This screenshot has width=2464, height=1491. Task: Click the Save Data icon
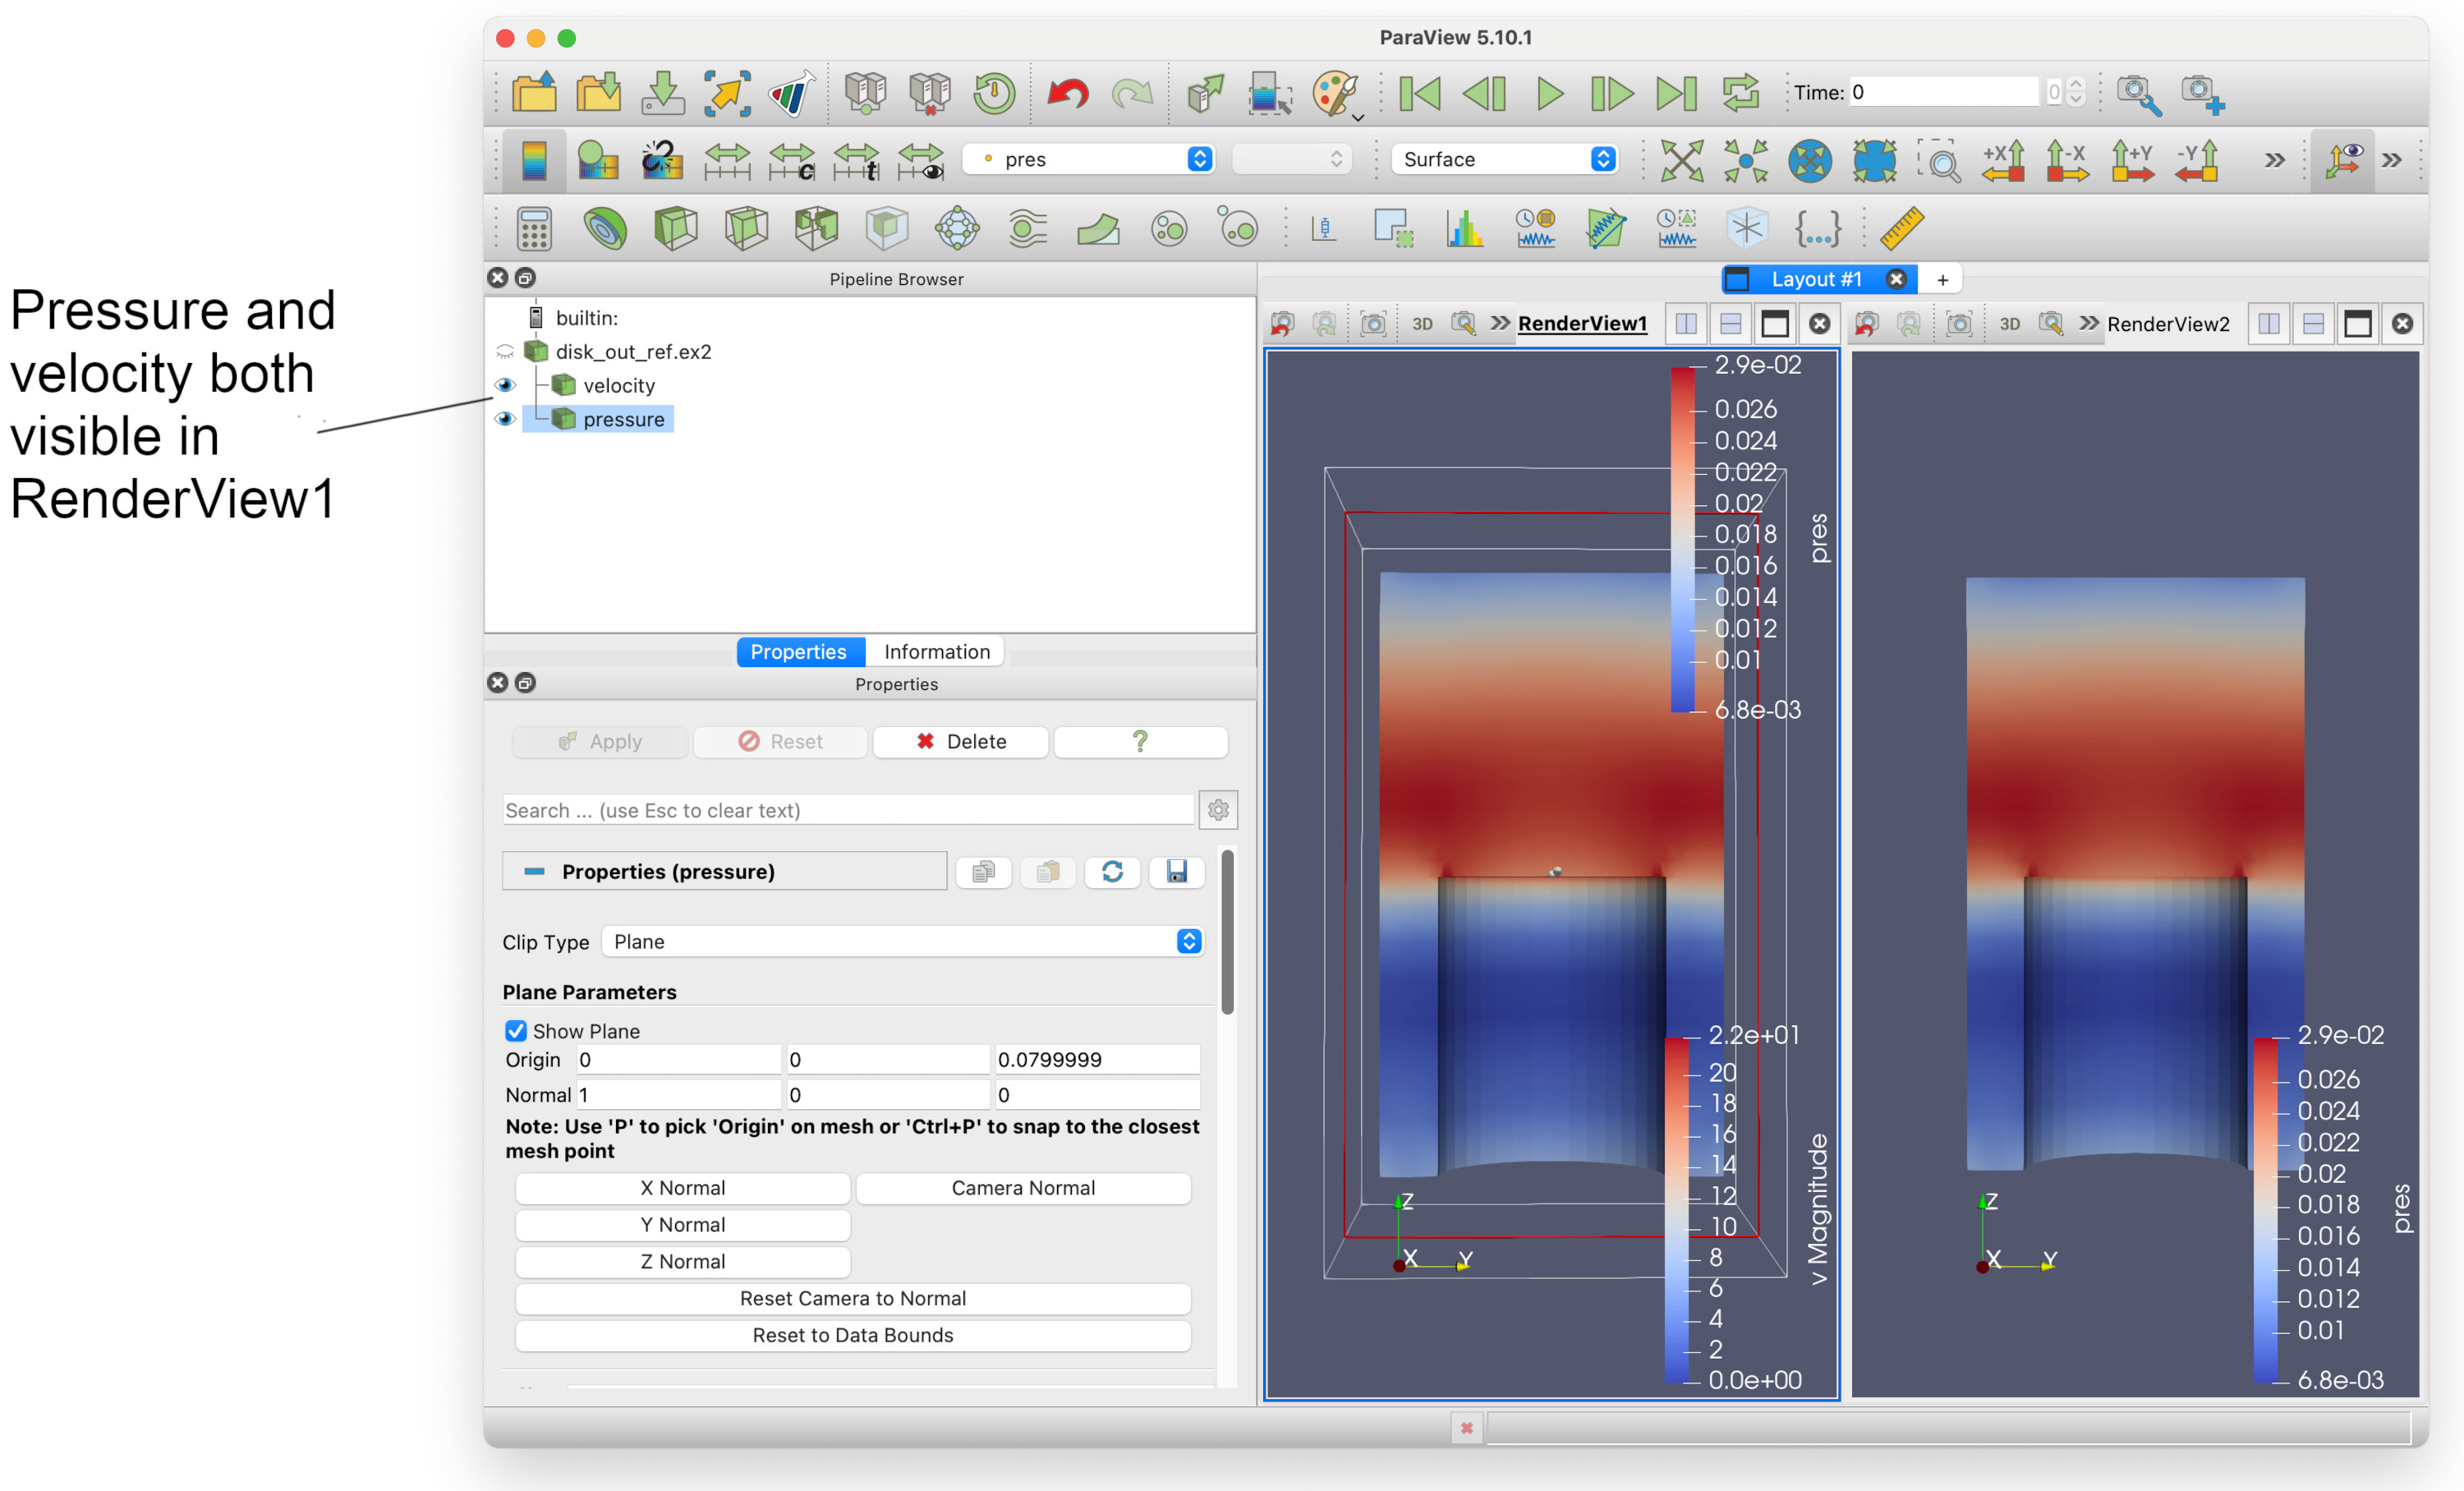[662, 93]
